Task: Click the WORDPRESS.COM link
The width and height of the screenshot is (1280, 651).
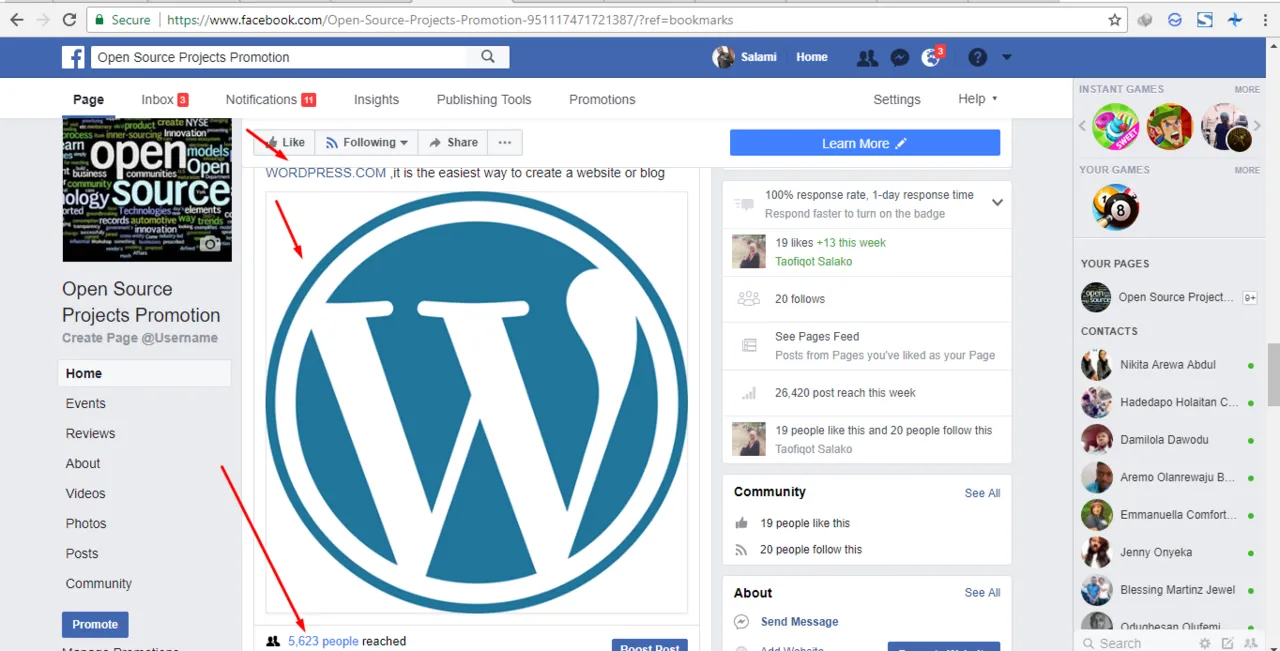Action: click(326, 173)
